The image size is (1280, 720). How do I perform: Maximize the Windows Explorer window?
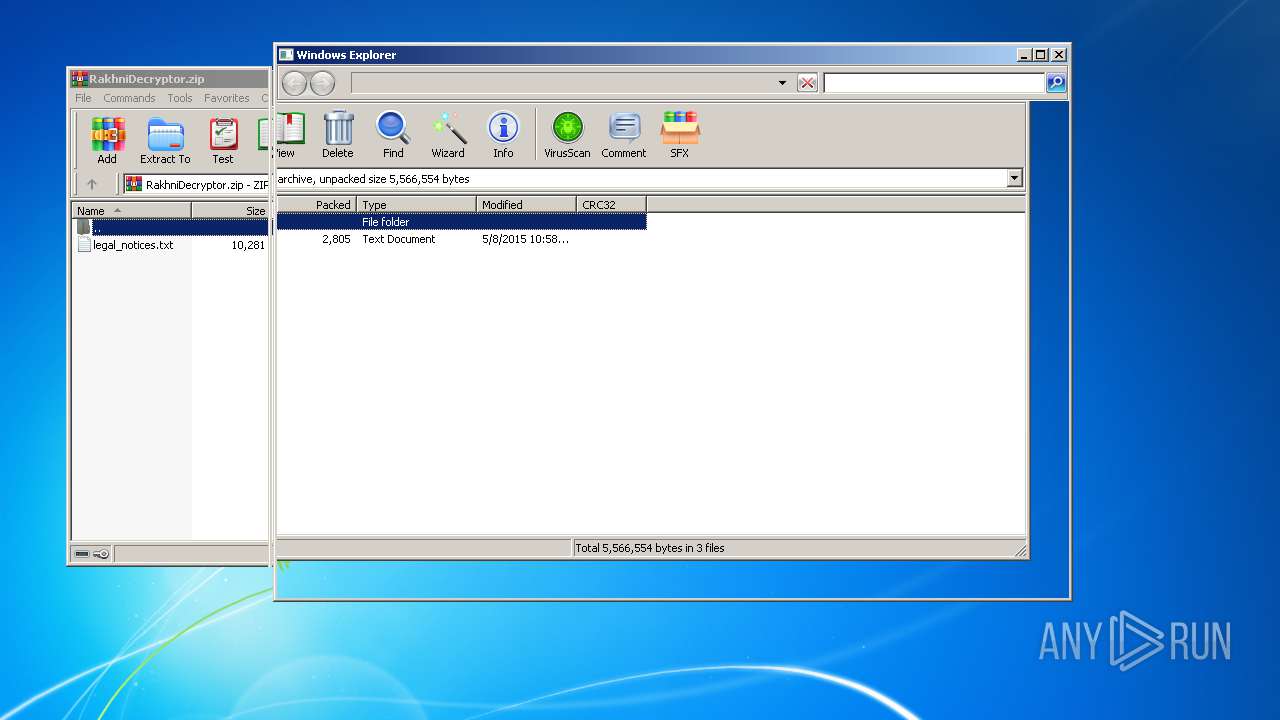coord(1040,55)
